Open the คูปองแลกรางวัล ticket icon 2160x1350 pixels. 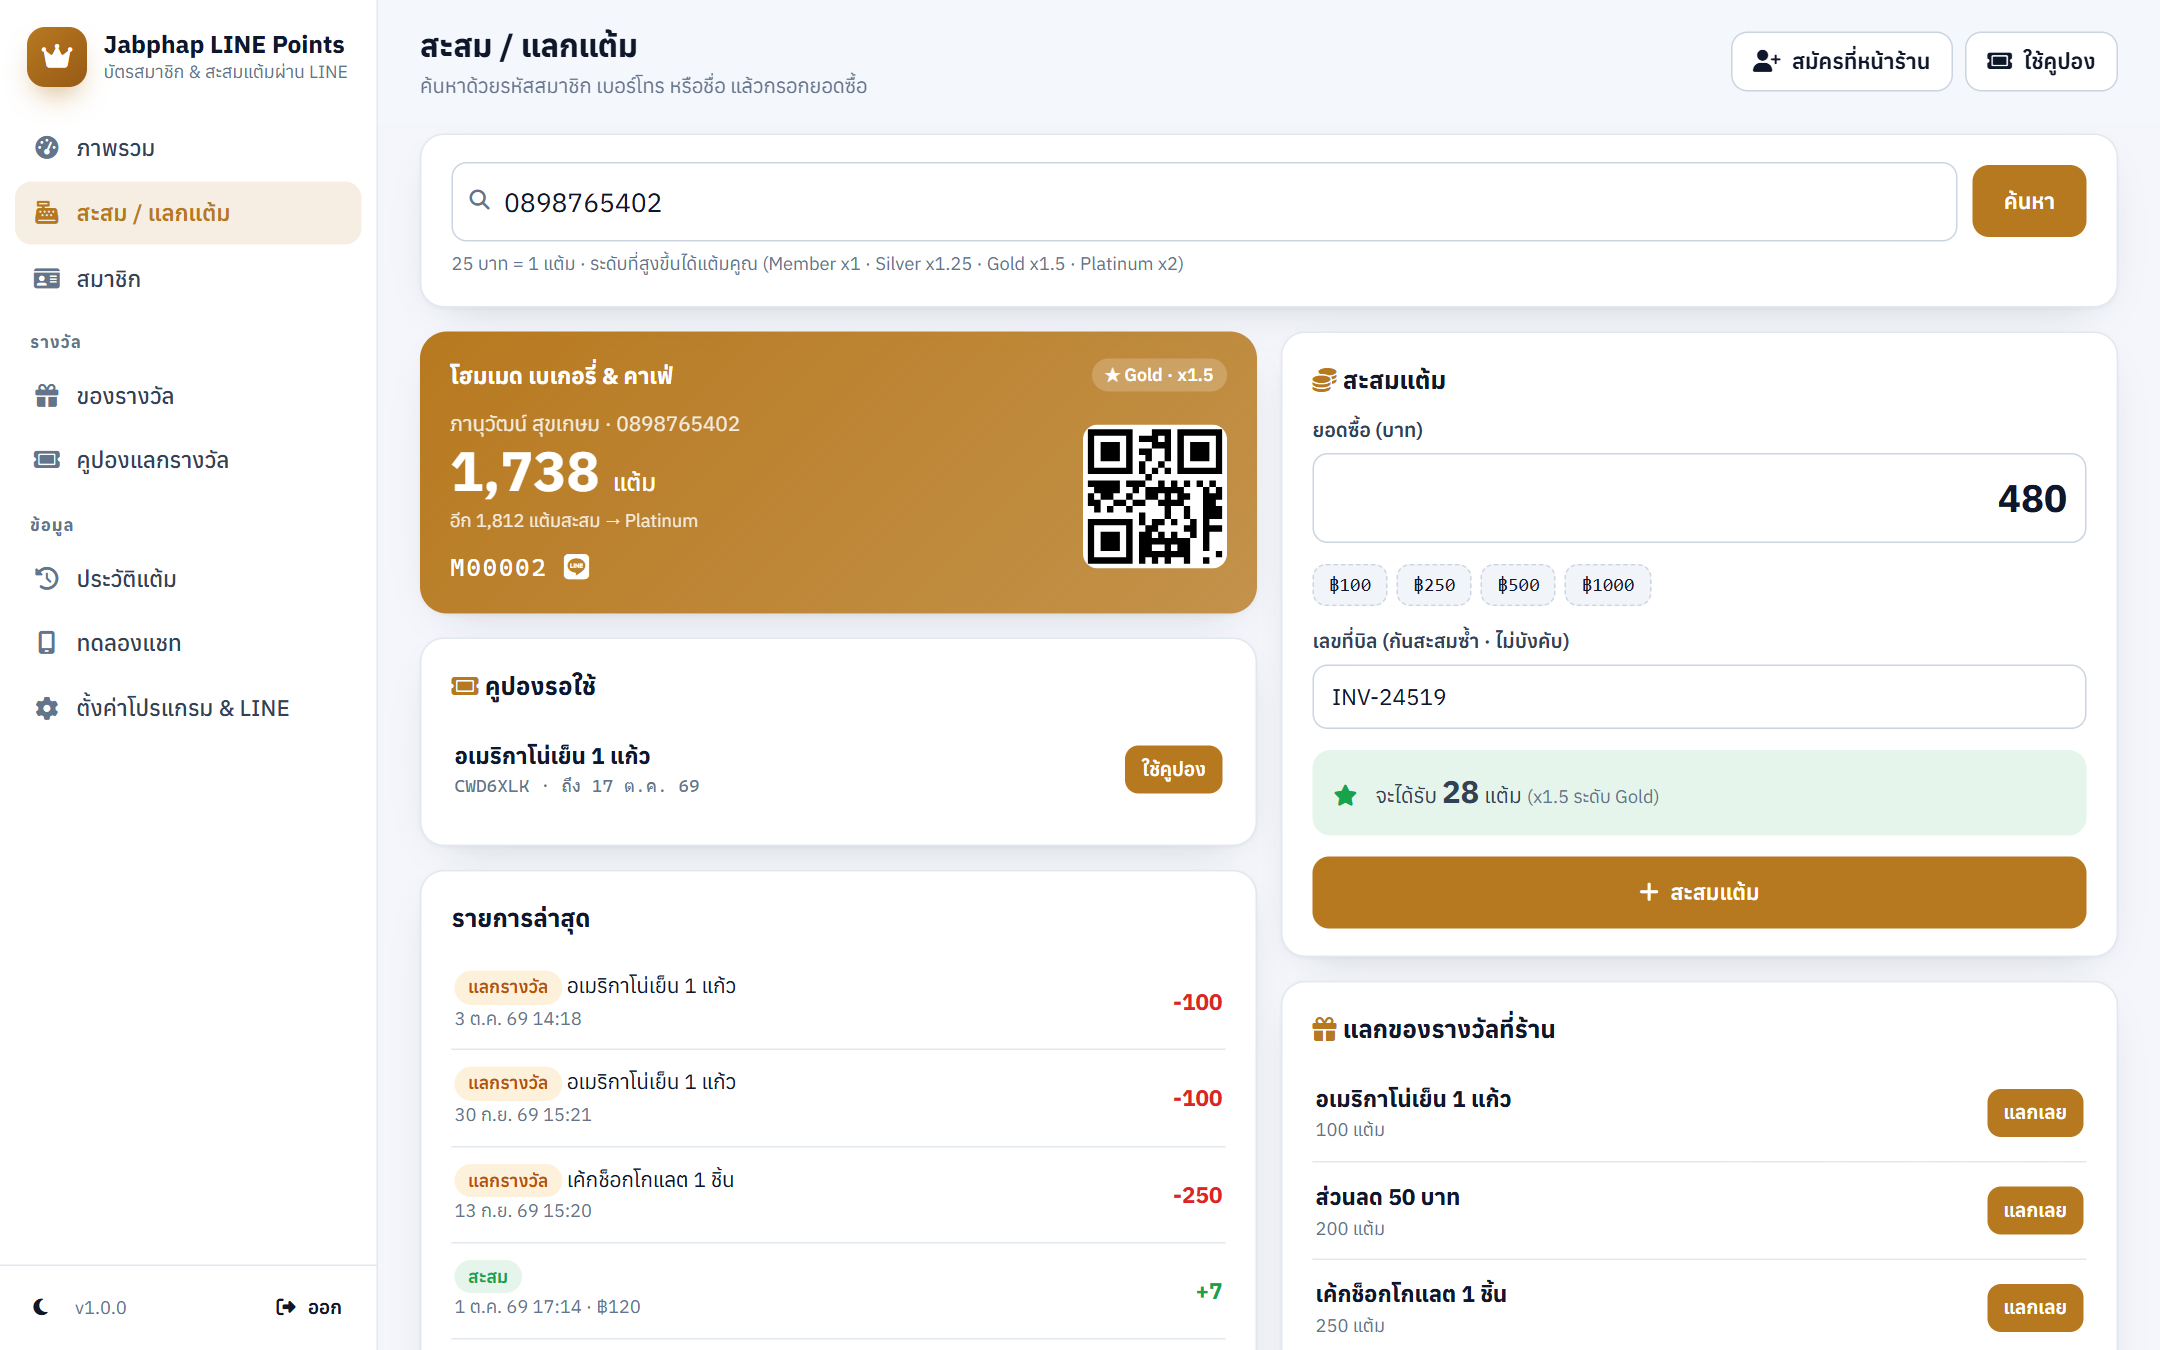click(x=47, y=460)
